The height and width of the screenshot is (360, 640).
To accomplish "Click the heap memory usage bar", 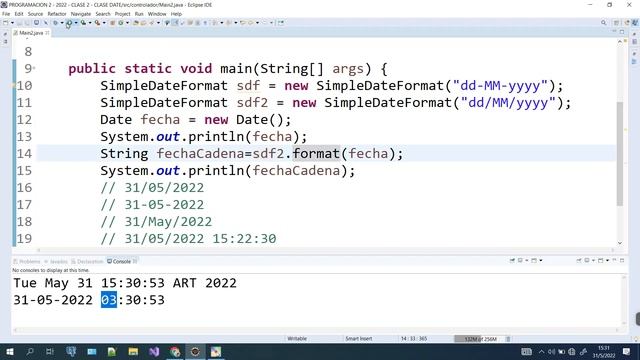I will click(x=480, y=339).
